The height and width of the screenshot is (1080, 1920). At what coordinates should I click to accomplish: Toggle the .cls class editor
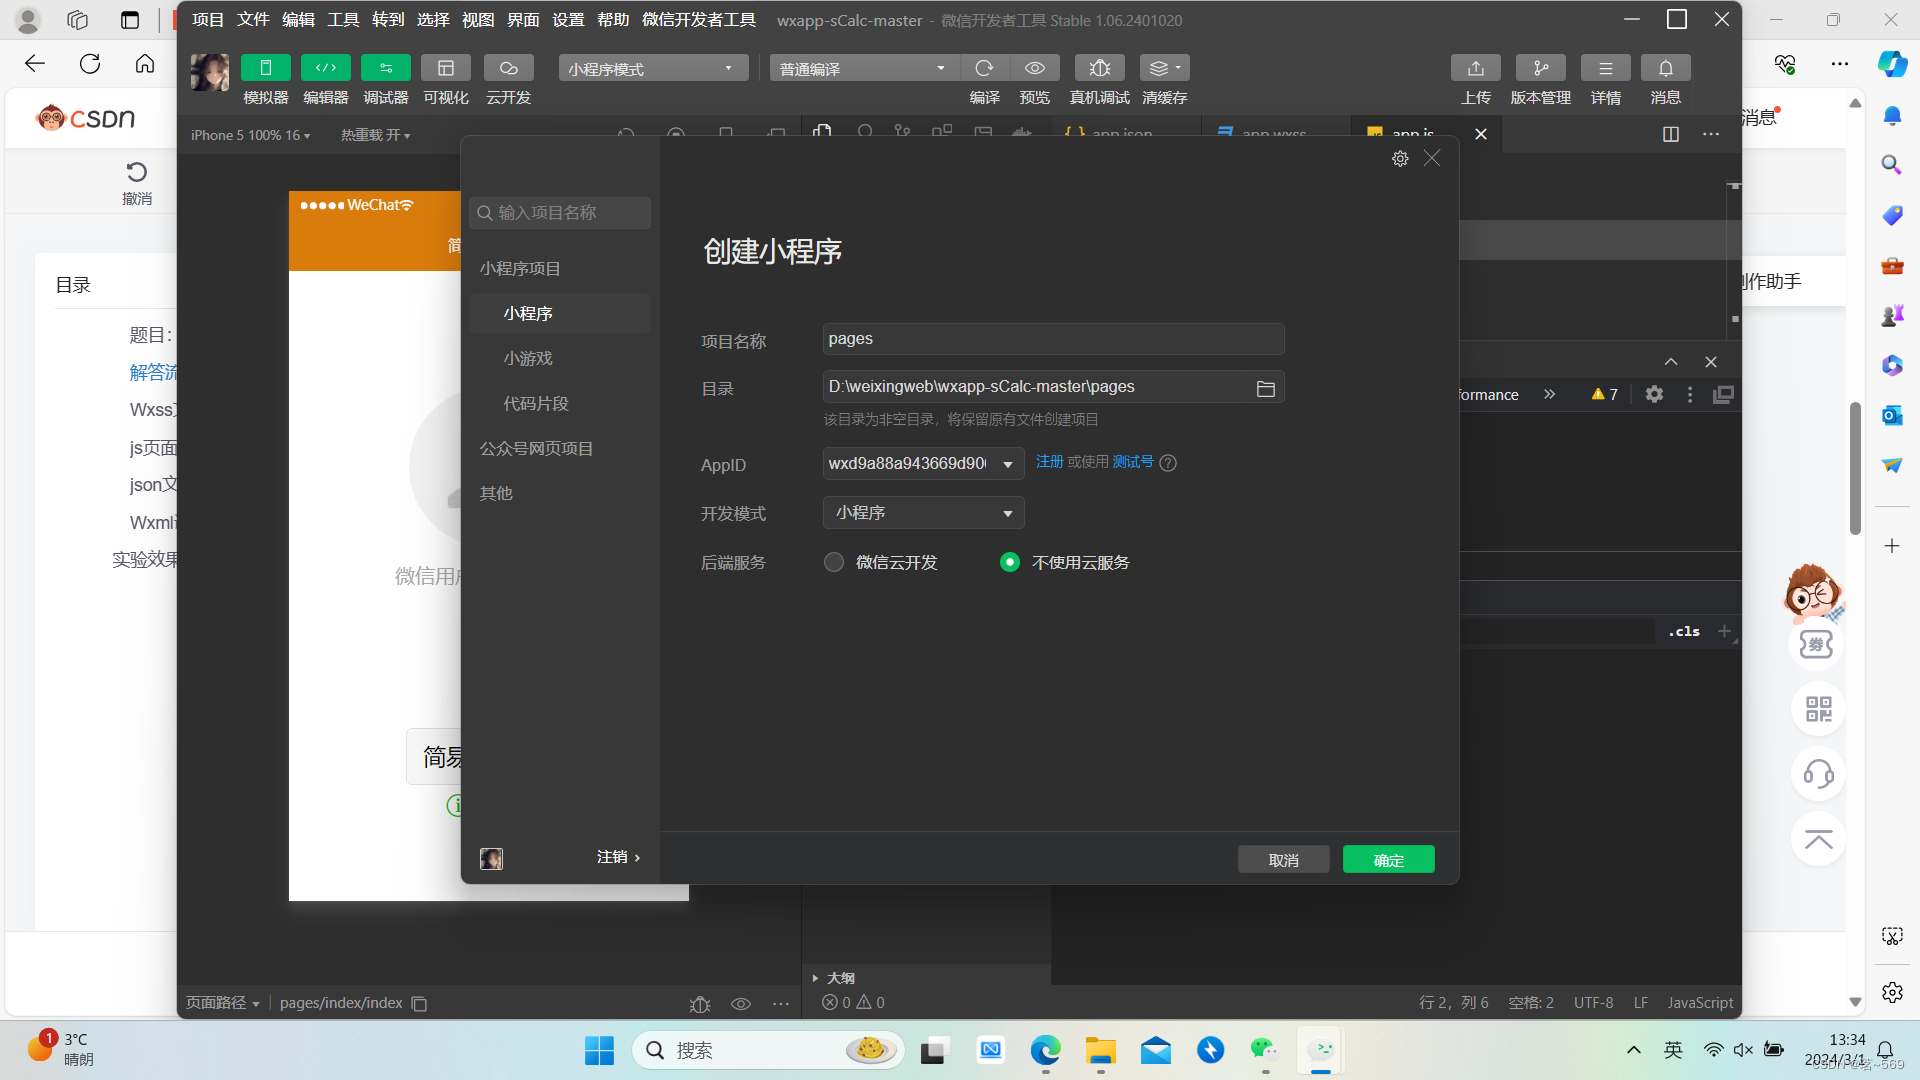click(x=1684, y=631)
